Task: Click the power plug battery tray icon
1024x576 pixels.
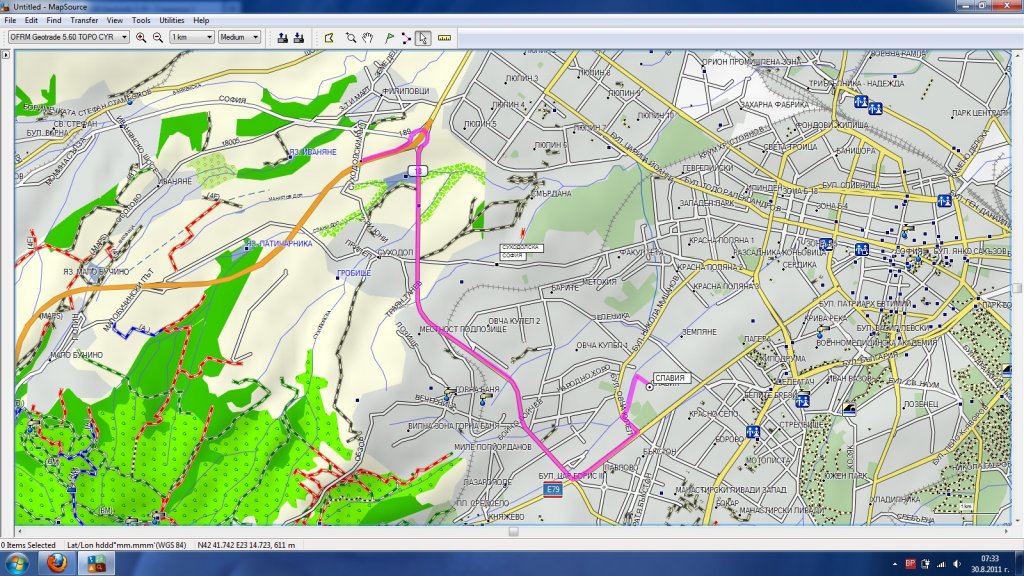Action: pyautogui.click(x=925, y=564)
